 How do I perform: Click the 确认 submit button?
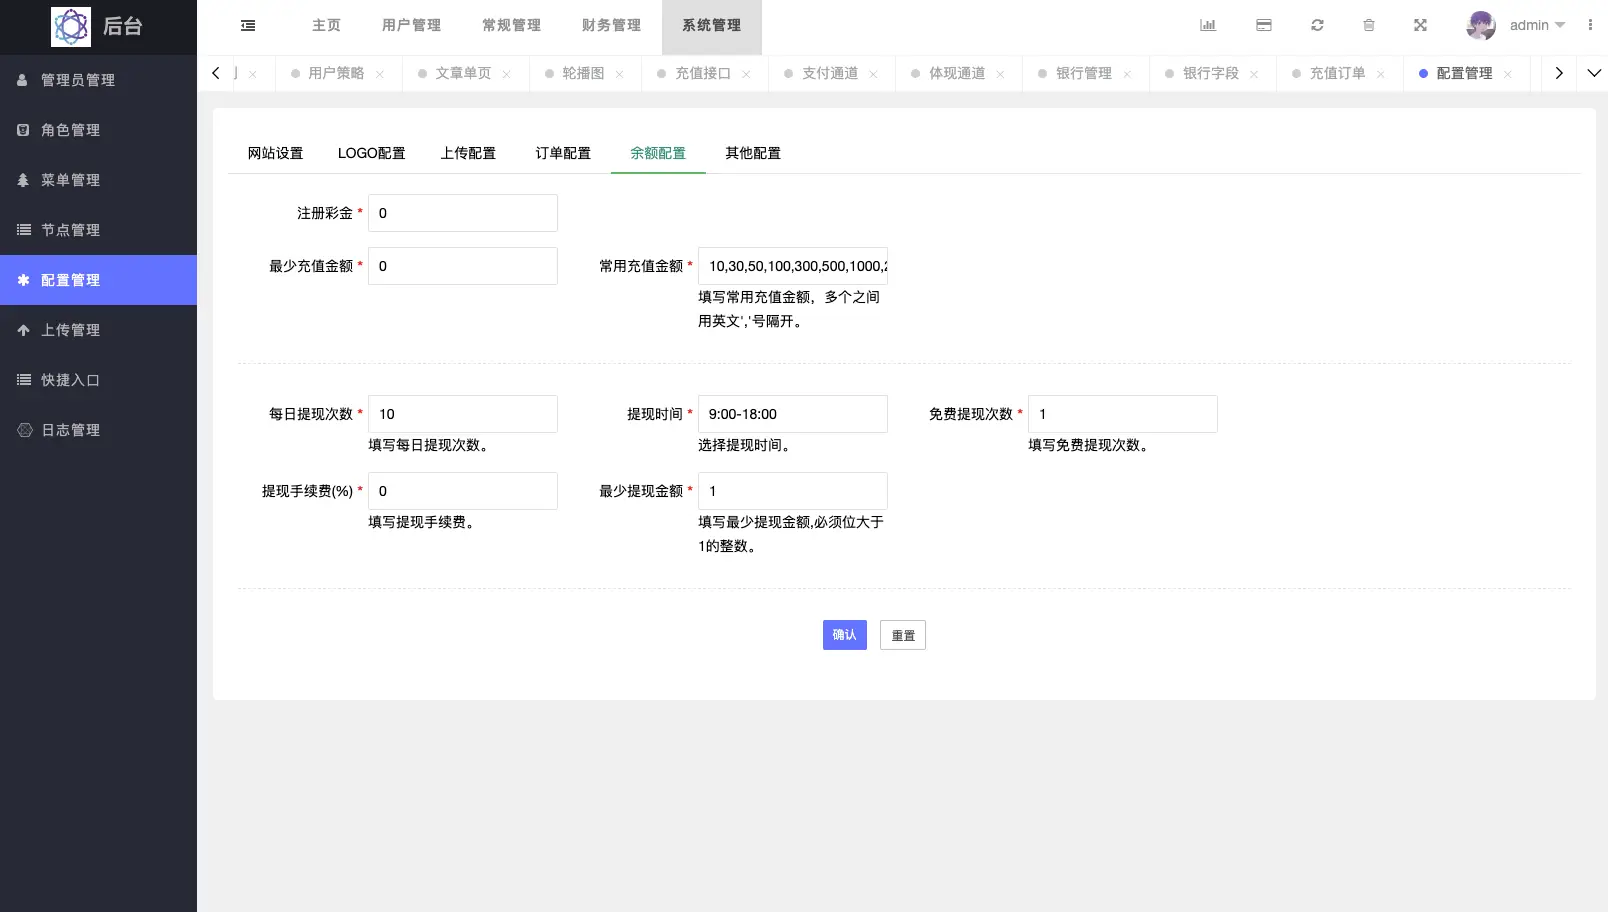point(844,635)
